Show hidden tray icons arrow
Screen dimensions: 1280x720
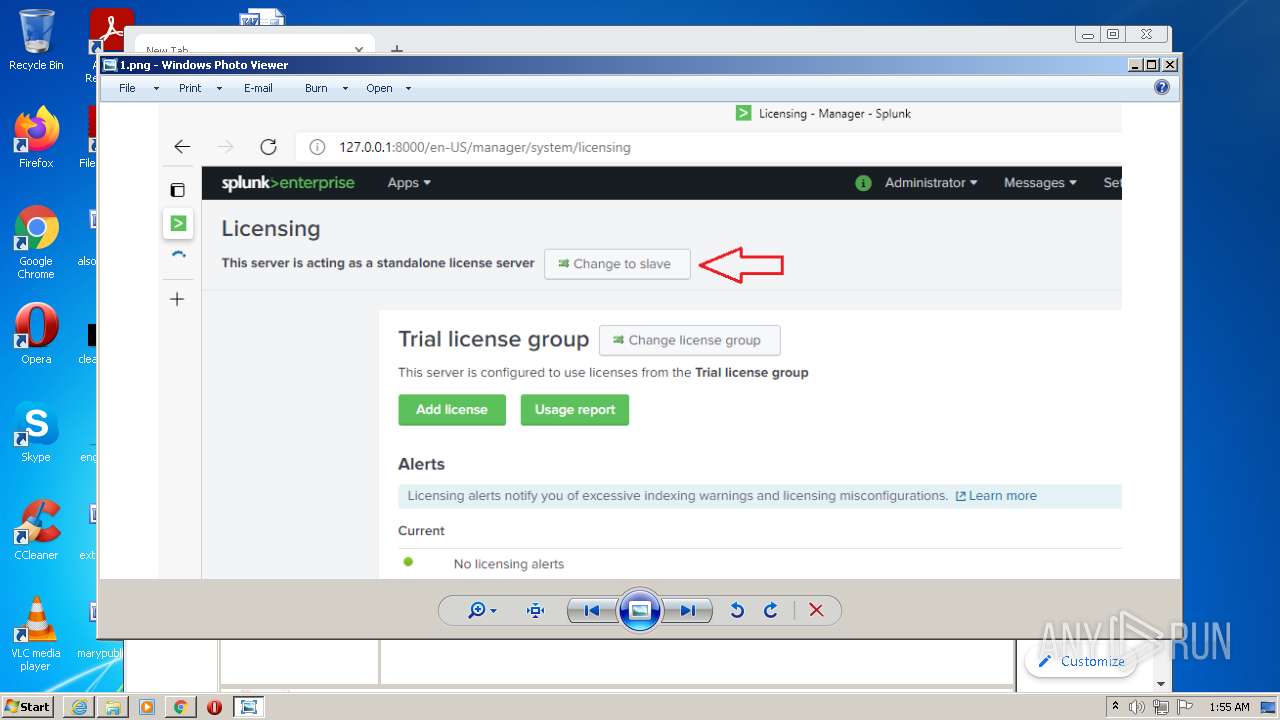[1115, 707]
